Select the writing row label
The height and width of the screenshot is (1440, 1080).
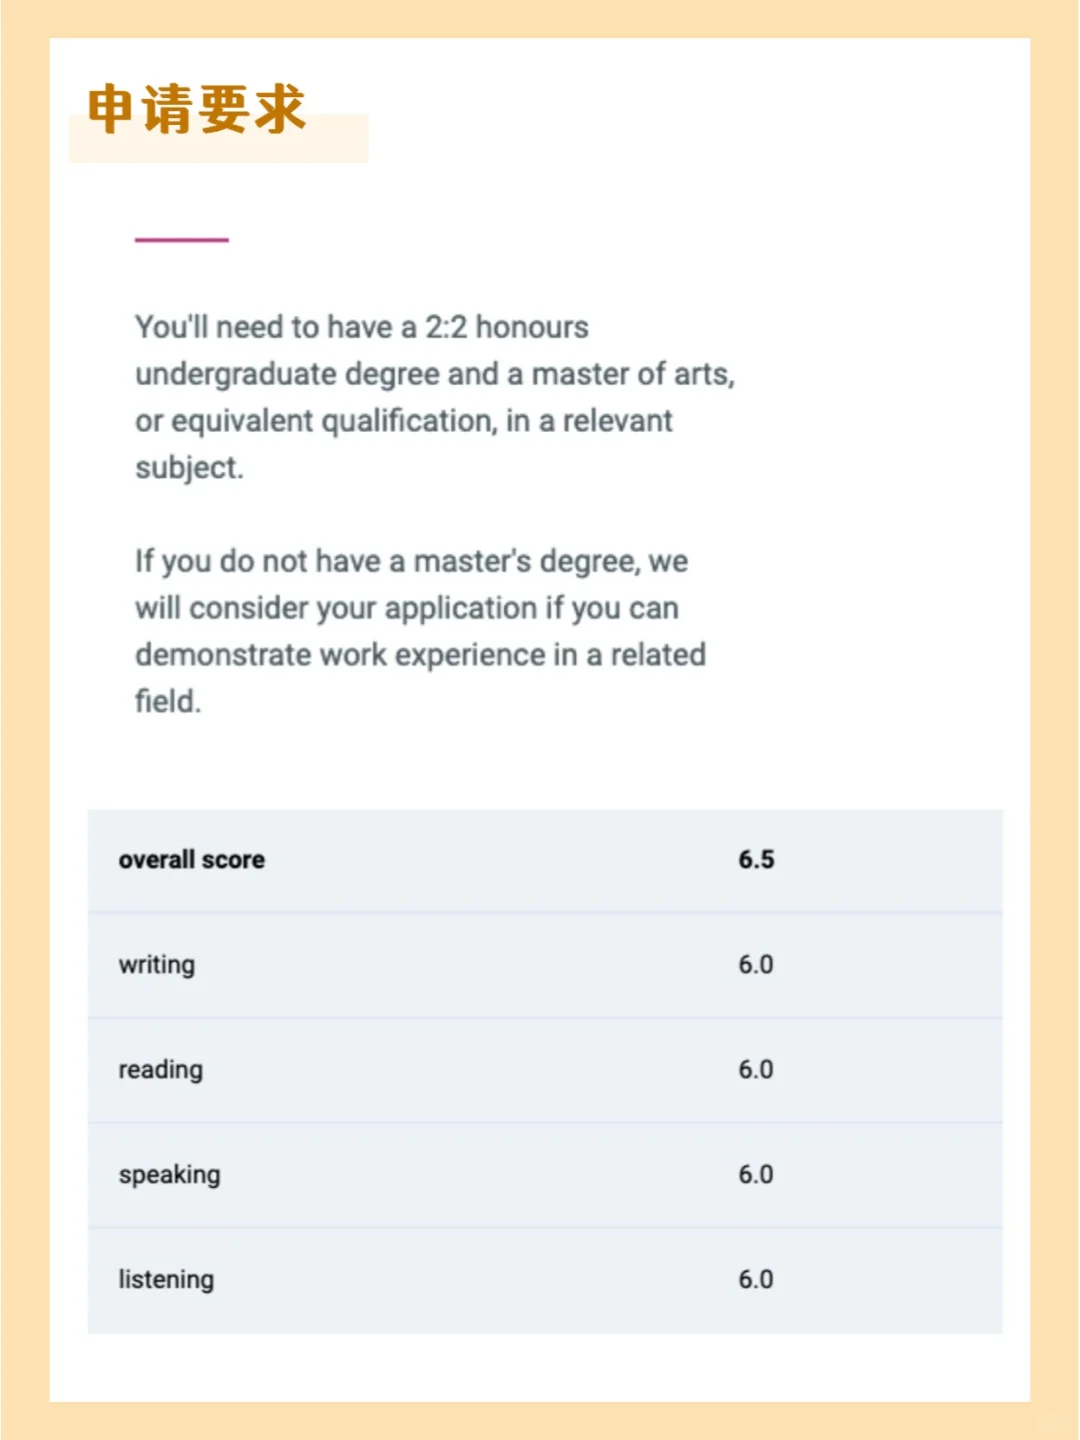coord(157,965)
